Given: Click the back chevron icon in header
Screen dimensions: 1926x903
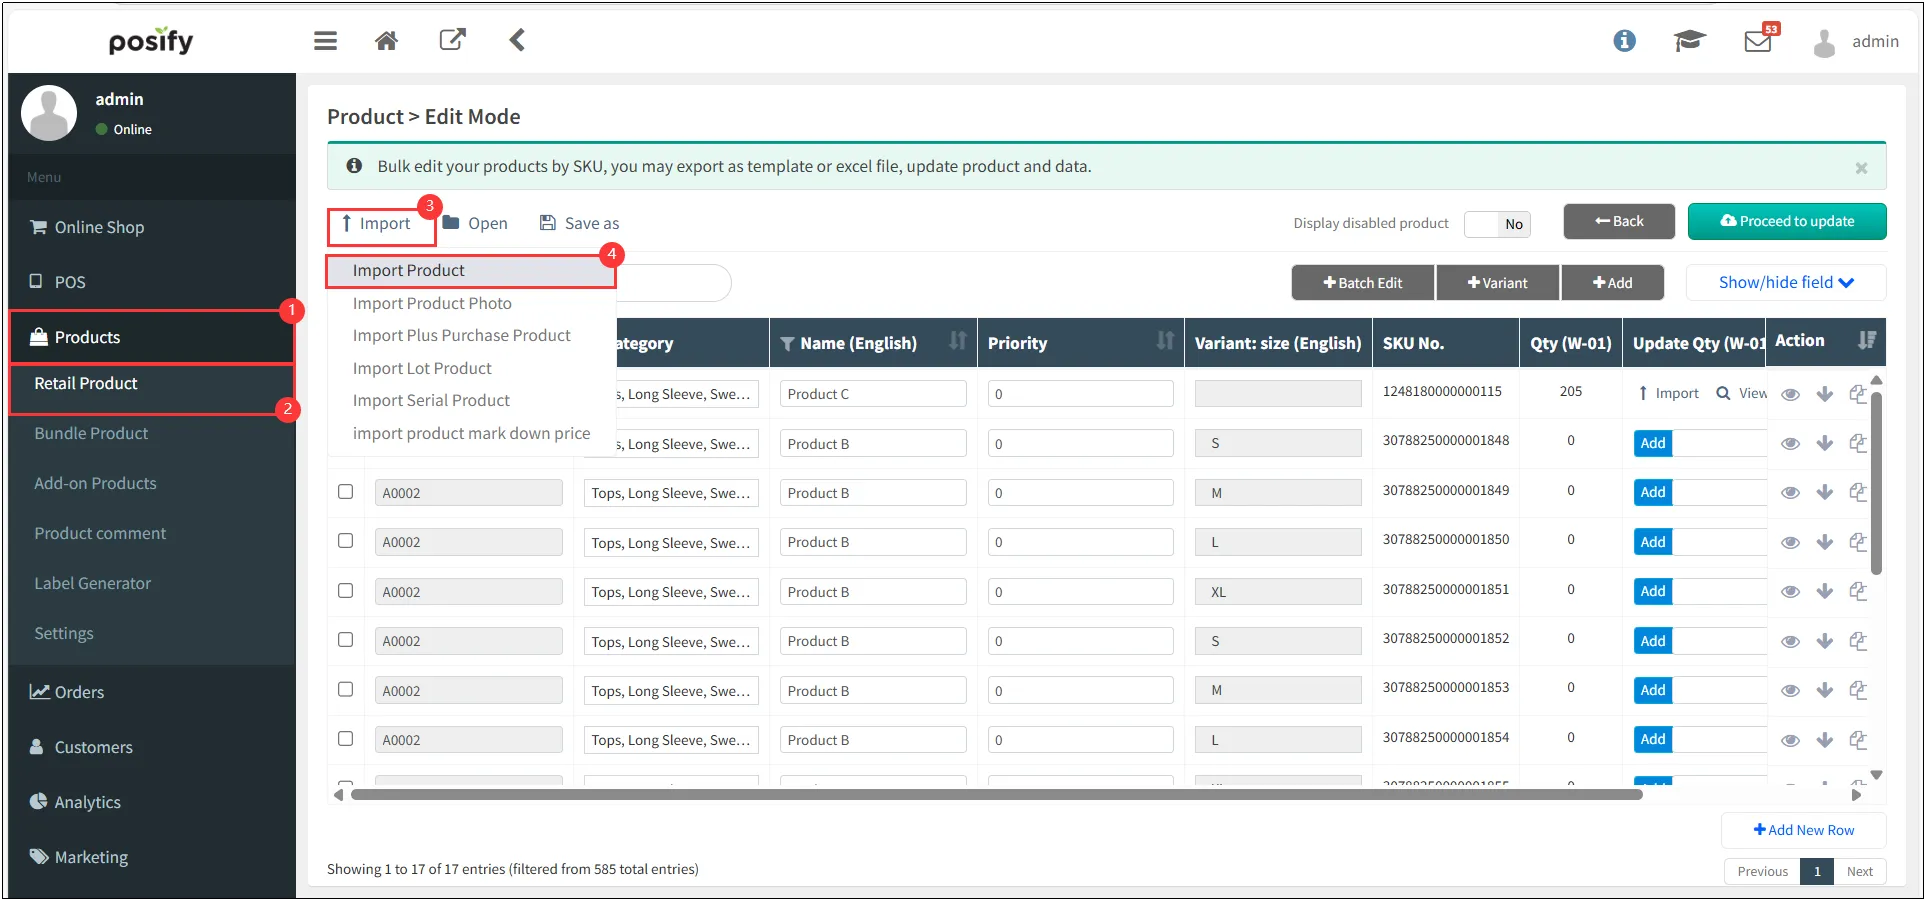Looking at the screenshot, I should [x=517, y=40].
